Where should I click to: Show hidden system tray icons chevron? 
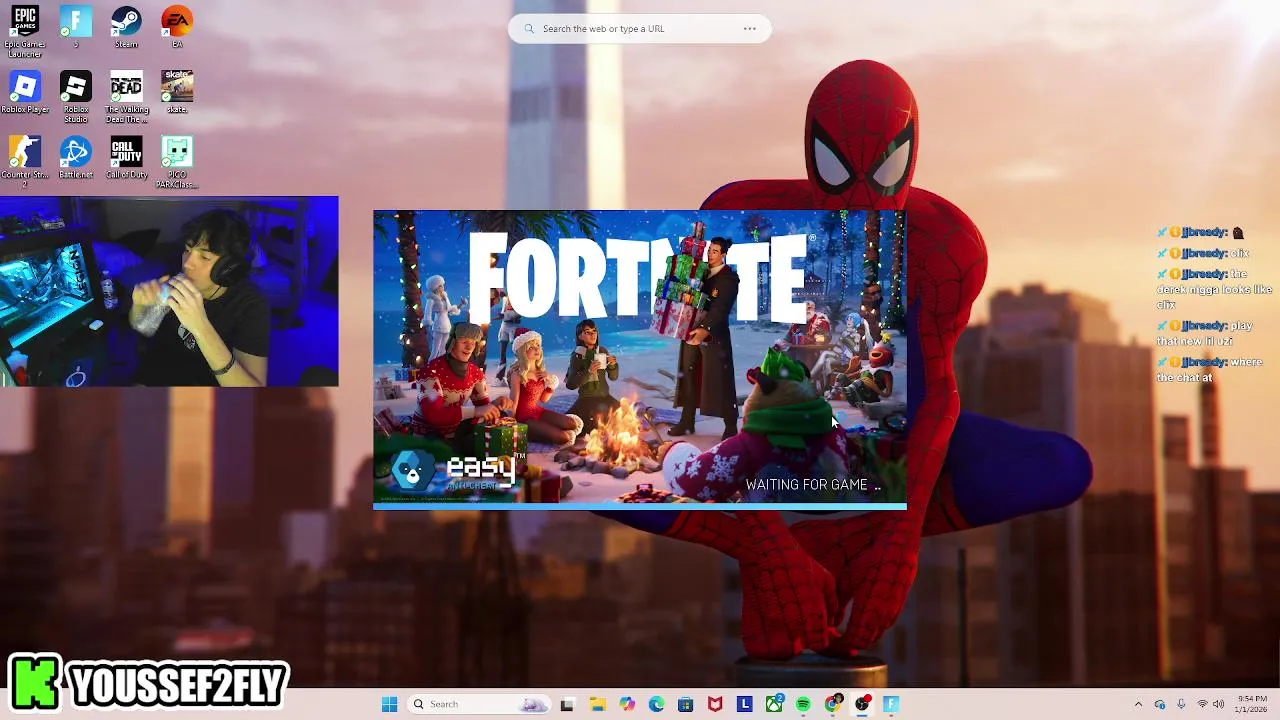click(1138, 704)
